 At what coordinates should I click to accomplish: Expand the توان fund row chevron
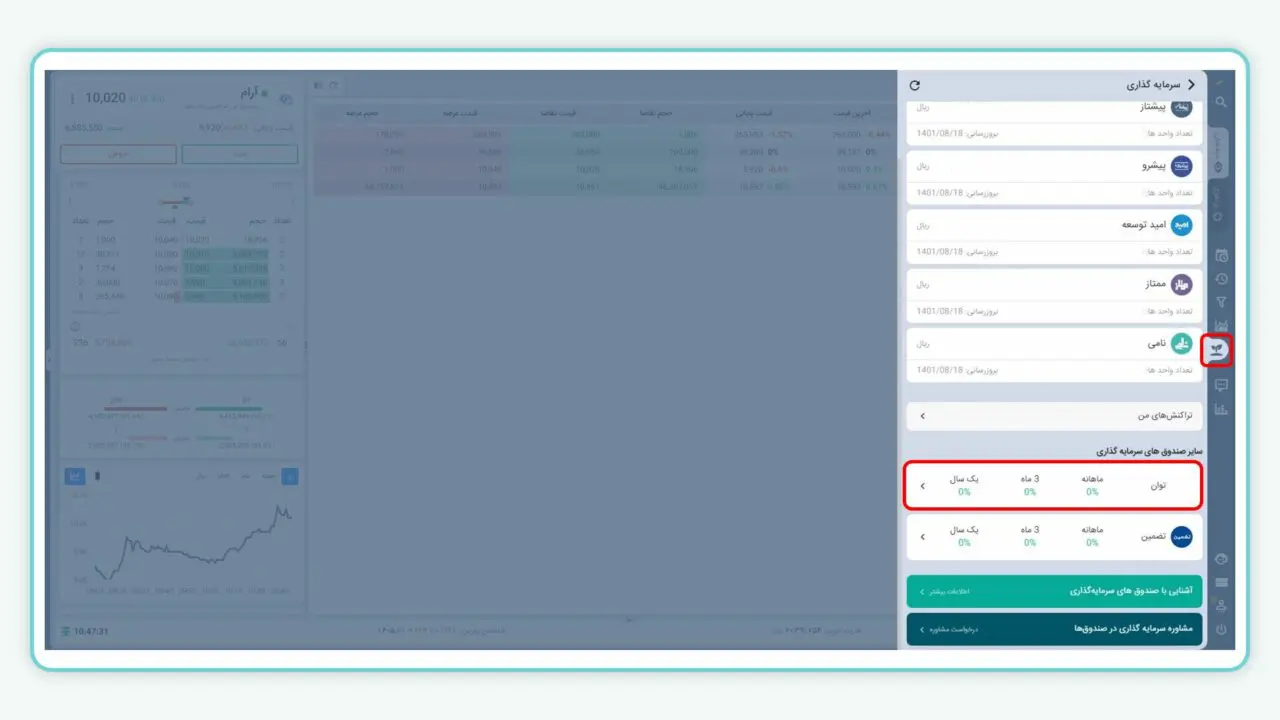922,486
